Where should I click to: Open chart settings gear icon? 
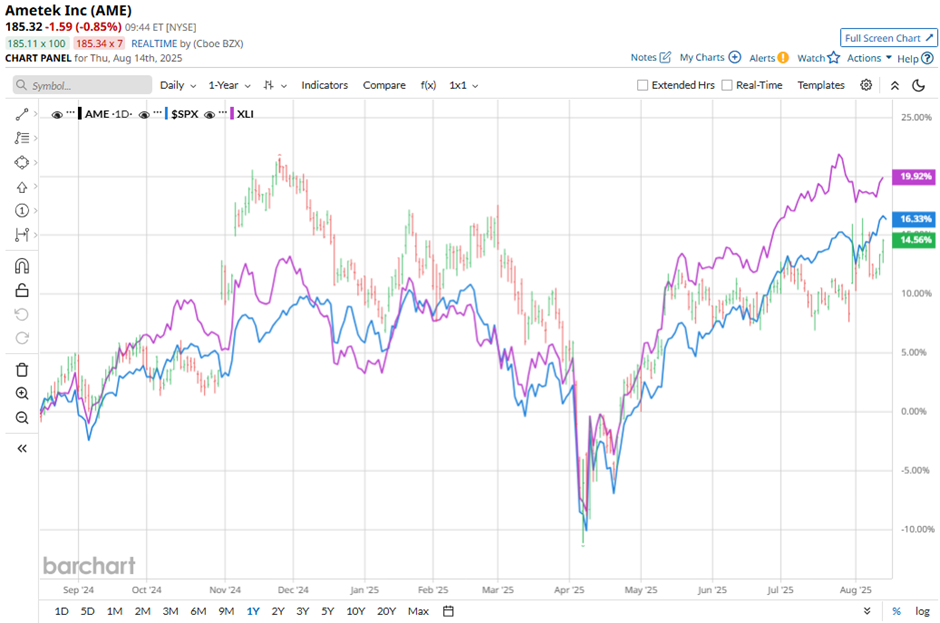click(x=866, y=85)
